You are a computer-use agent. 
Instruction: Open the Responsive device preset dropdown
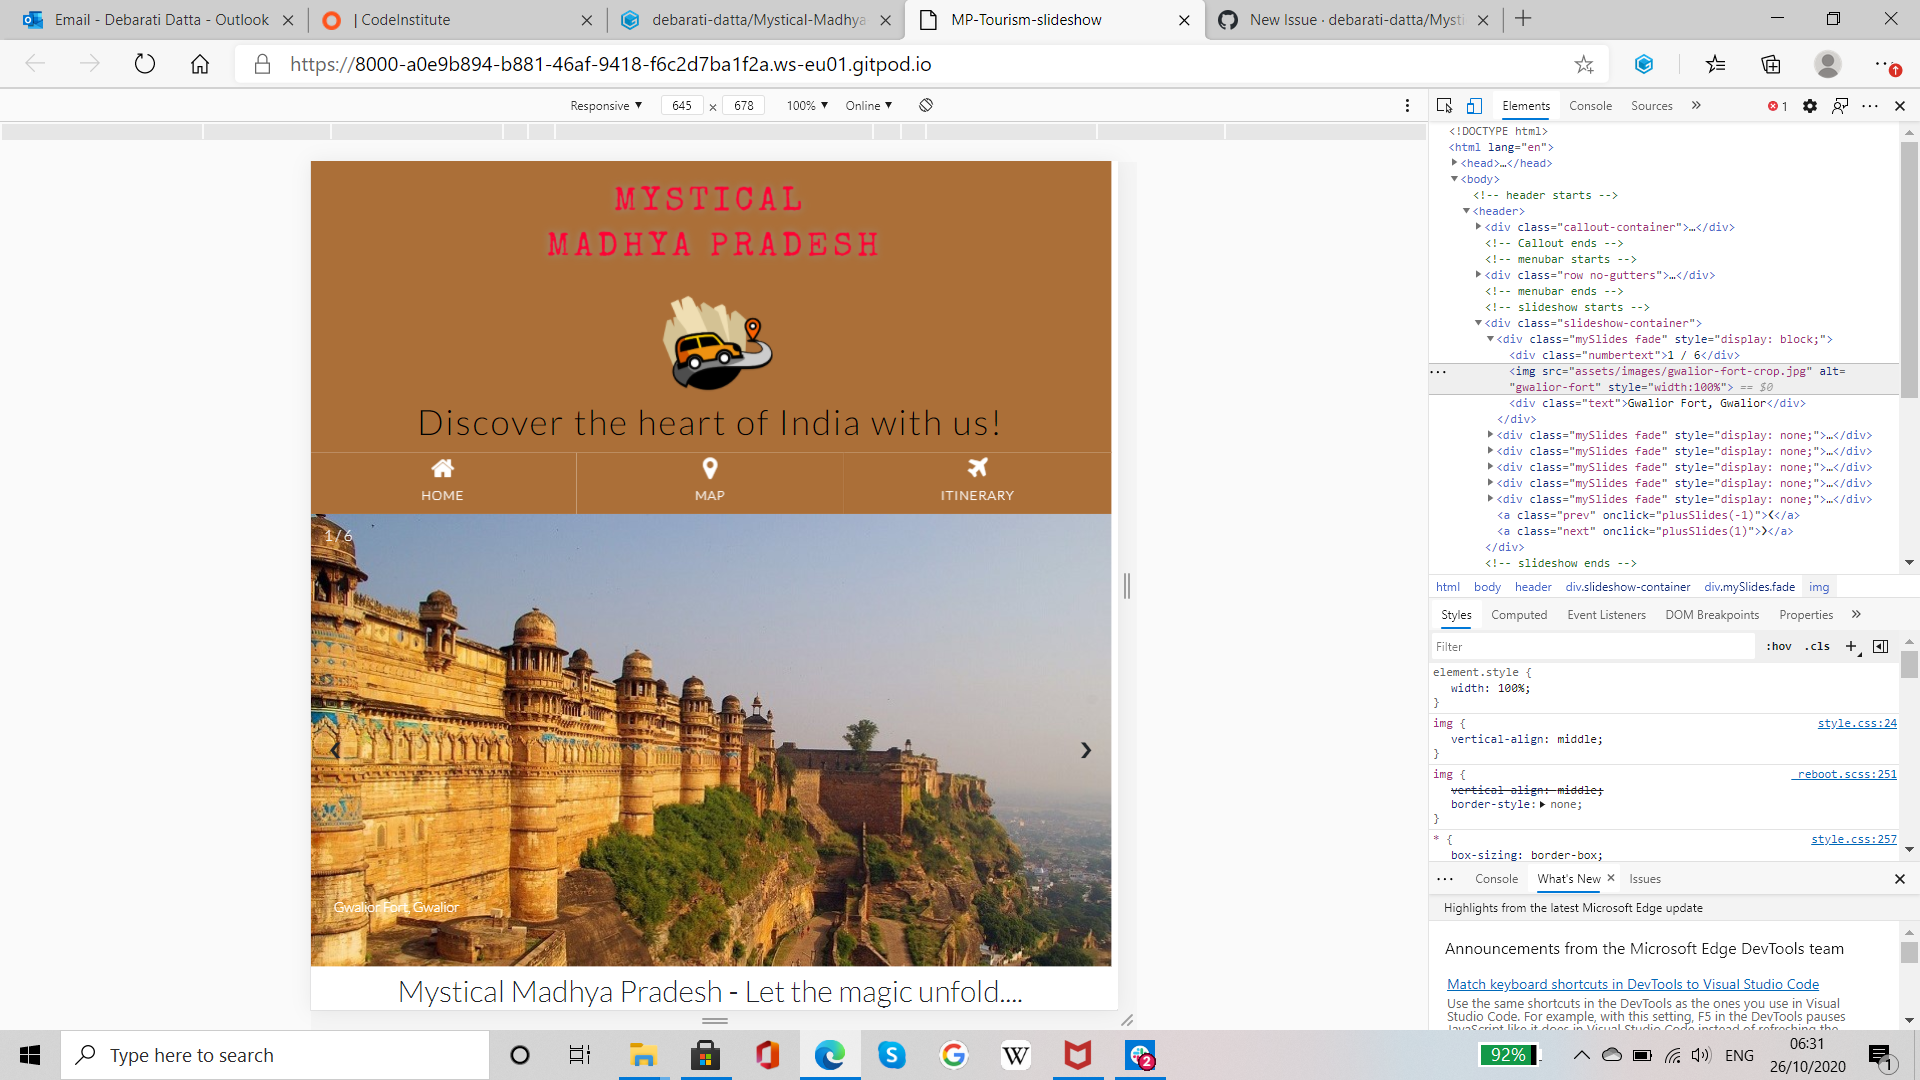tap(605, 105)
